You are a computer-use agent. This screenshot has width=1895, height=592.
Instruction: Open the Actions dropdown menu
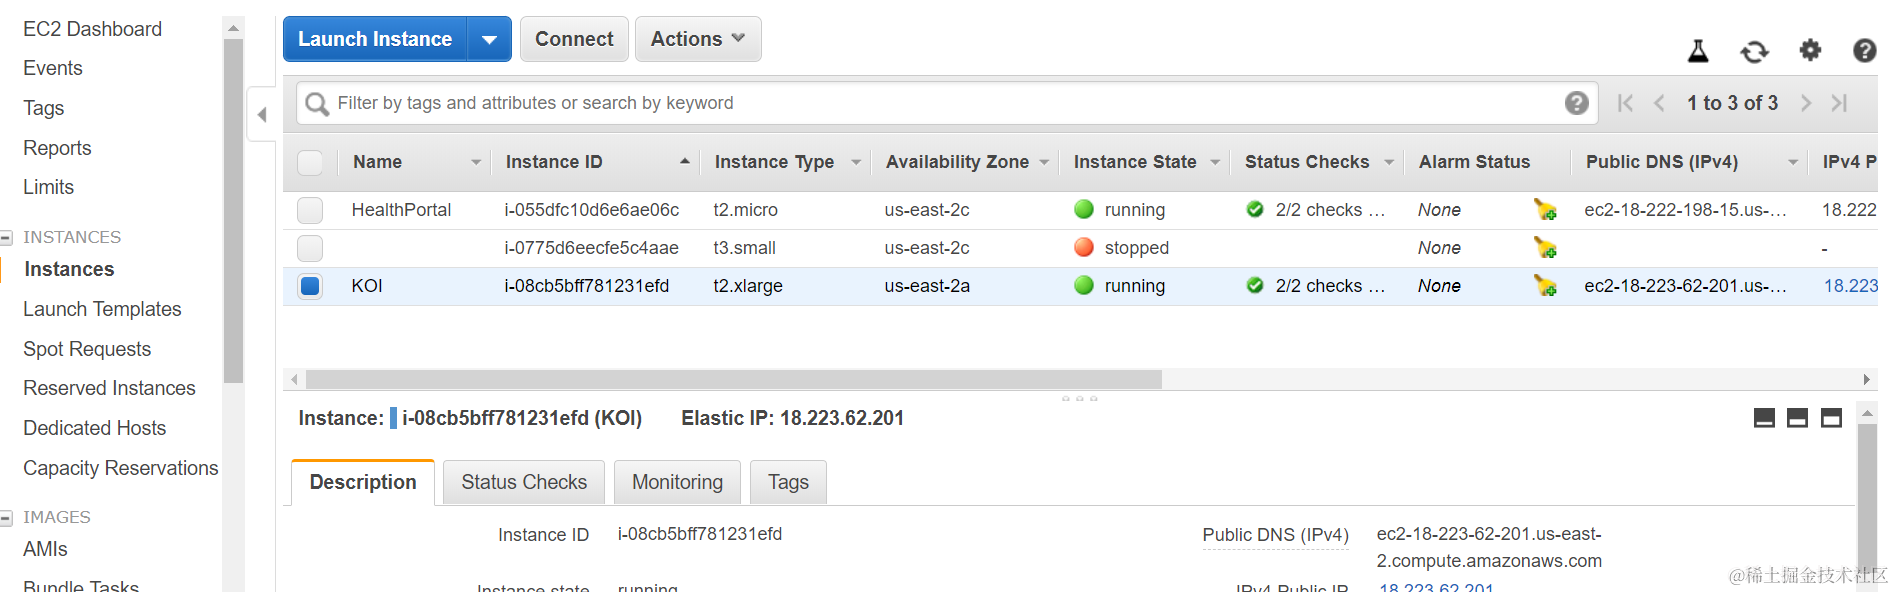[x=698, y=39]
